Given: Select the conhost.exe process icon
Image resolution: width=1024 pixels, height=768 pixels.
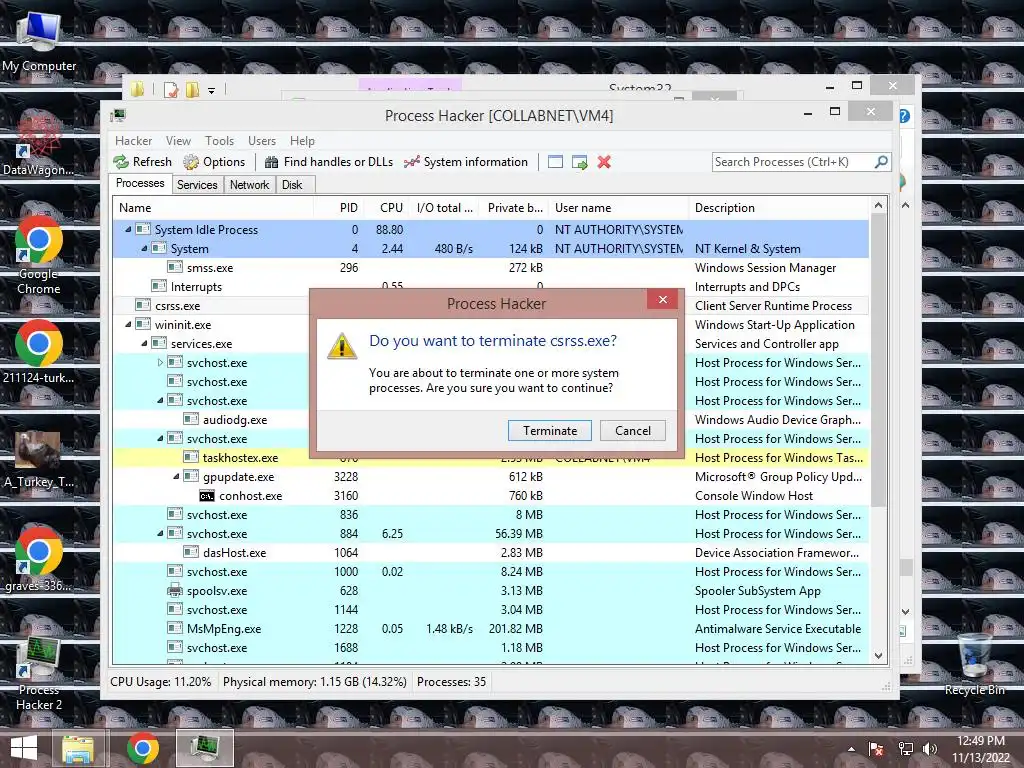Looking at the screenshot, I should (x=207, y=496).
